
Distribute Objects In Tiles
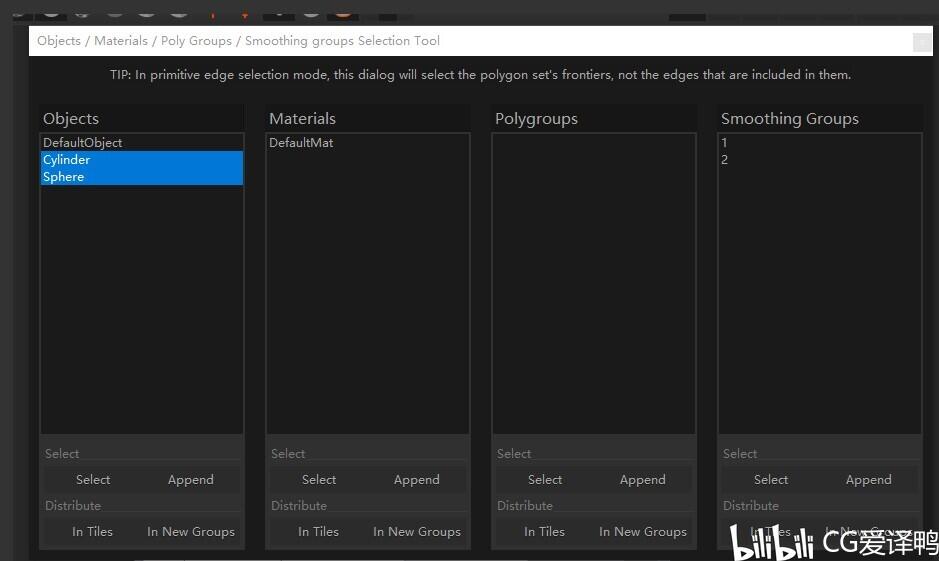(92, 532)
